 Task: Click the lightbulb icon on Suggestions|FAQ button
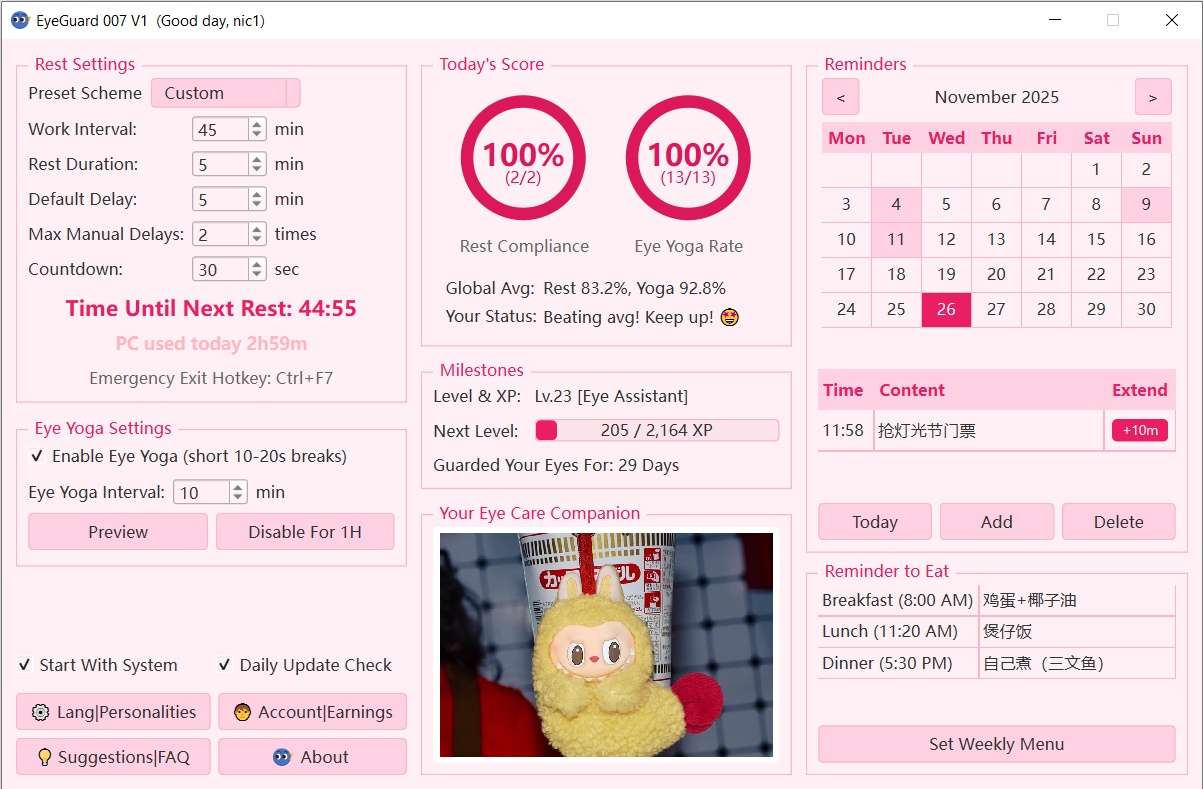[44, 757]
